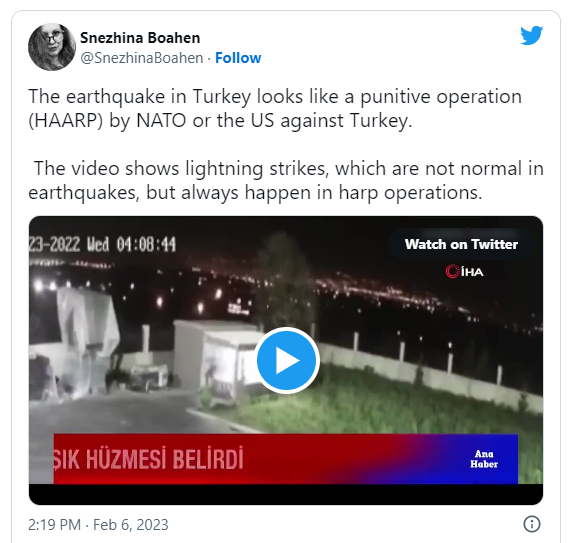The height and width of the screenshot is (543, 576).
Task: Open the Twitter bird logo link
Action: [532, 35]
